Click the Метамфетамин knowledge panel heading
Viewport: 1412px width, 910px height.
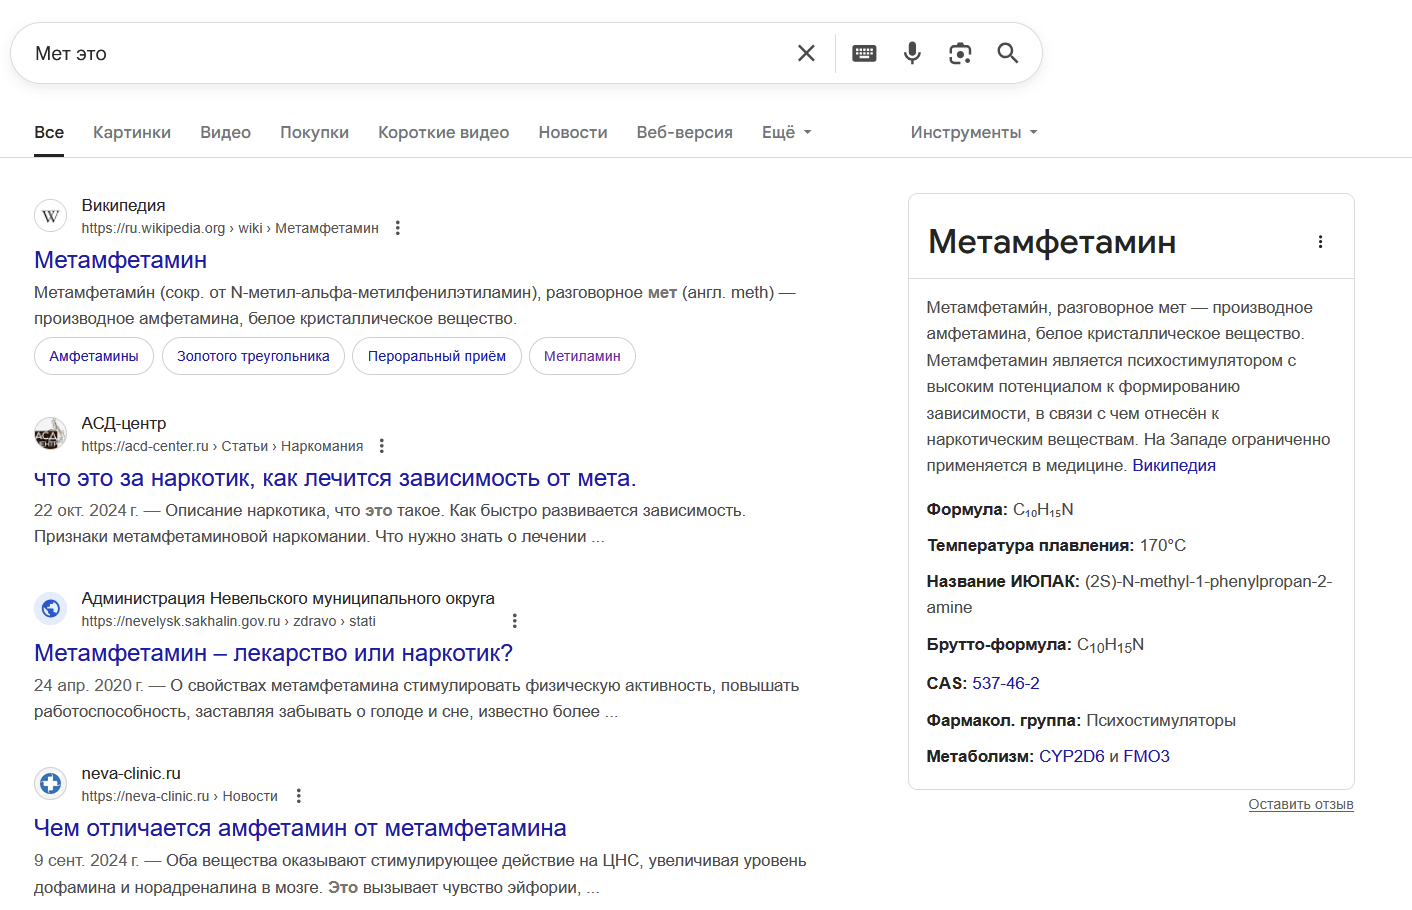point(1052,242)
